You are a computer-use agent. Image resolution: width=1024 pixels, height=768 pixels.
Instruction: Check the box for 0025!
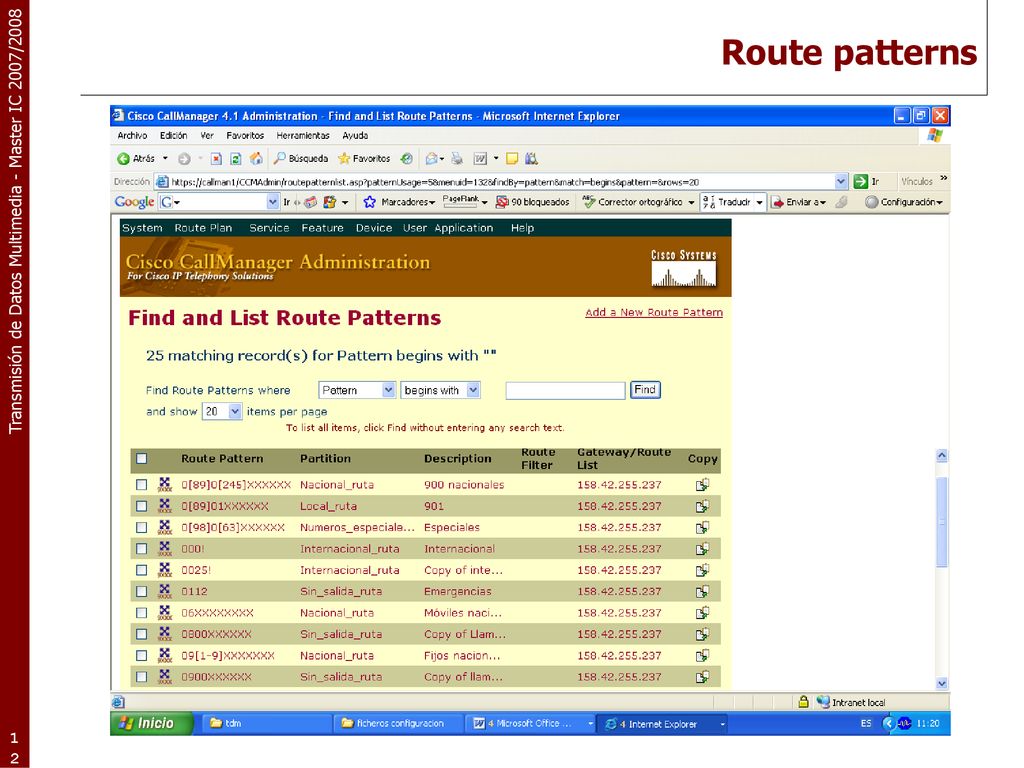click(x=141, y=570)
